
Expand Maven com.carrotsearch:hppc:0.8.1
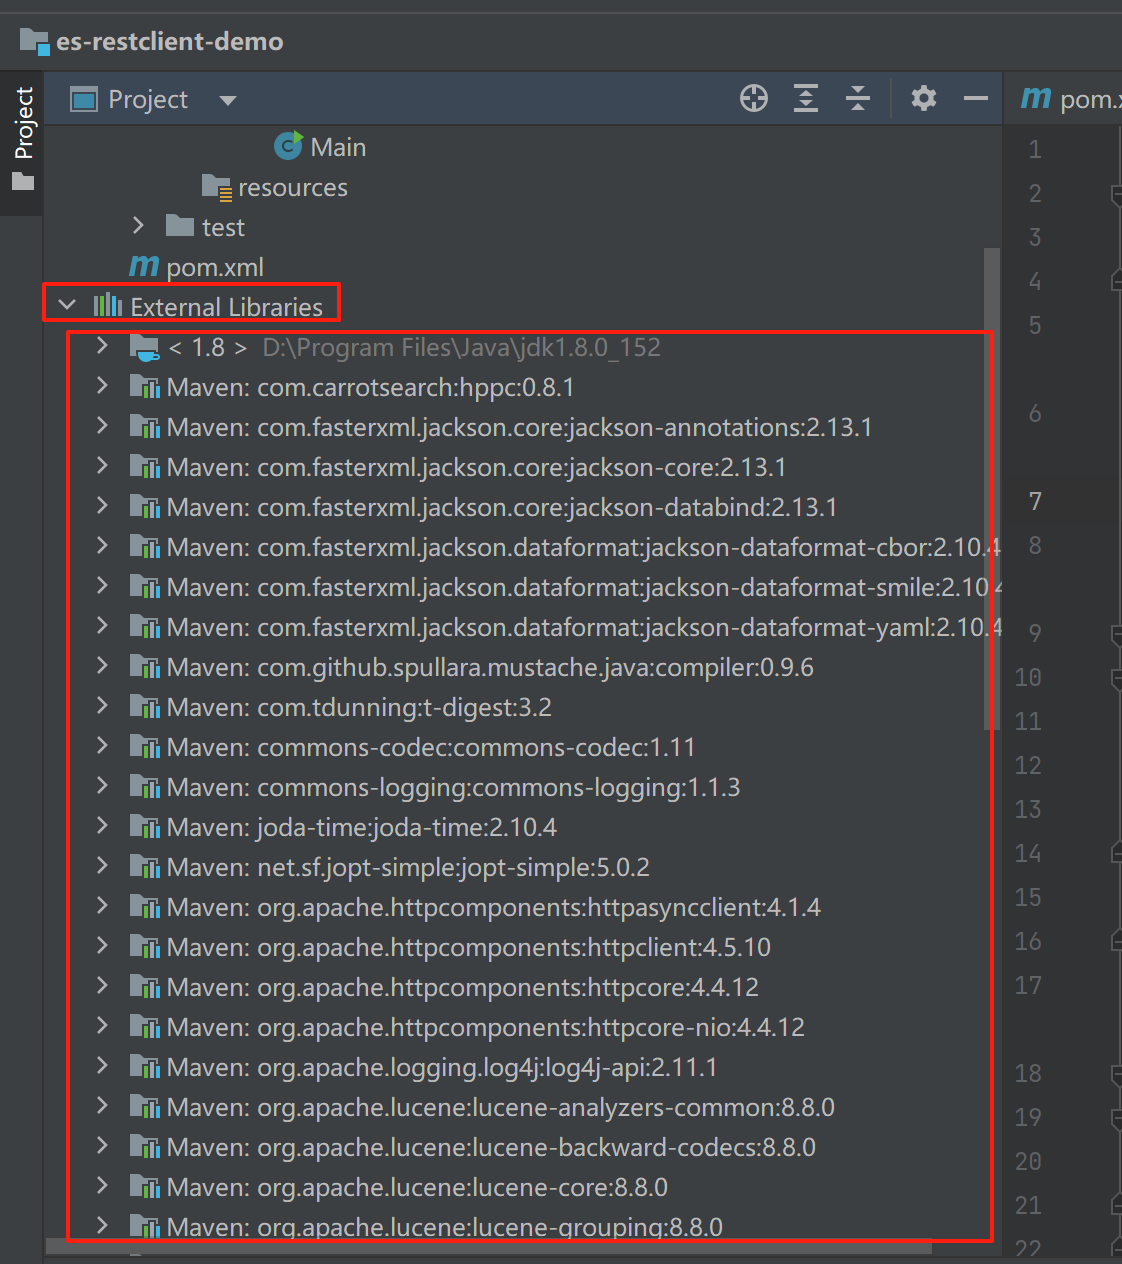[102, 386]
